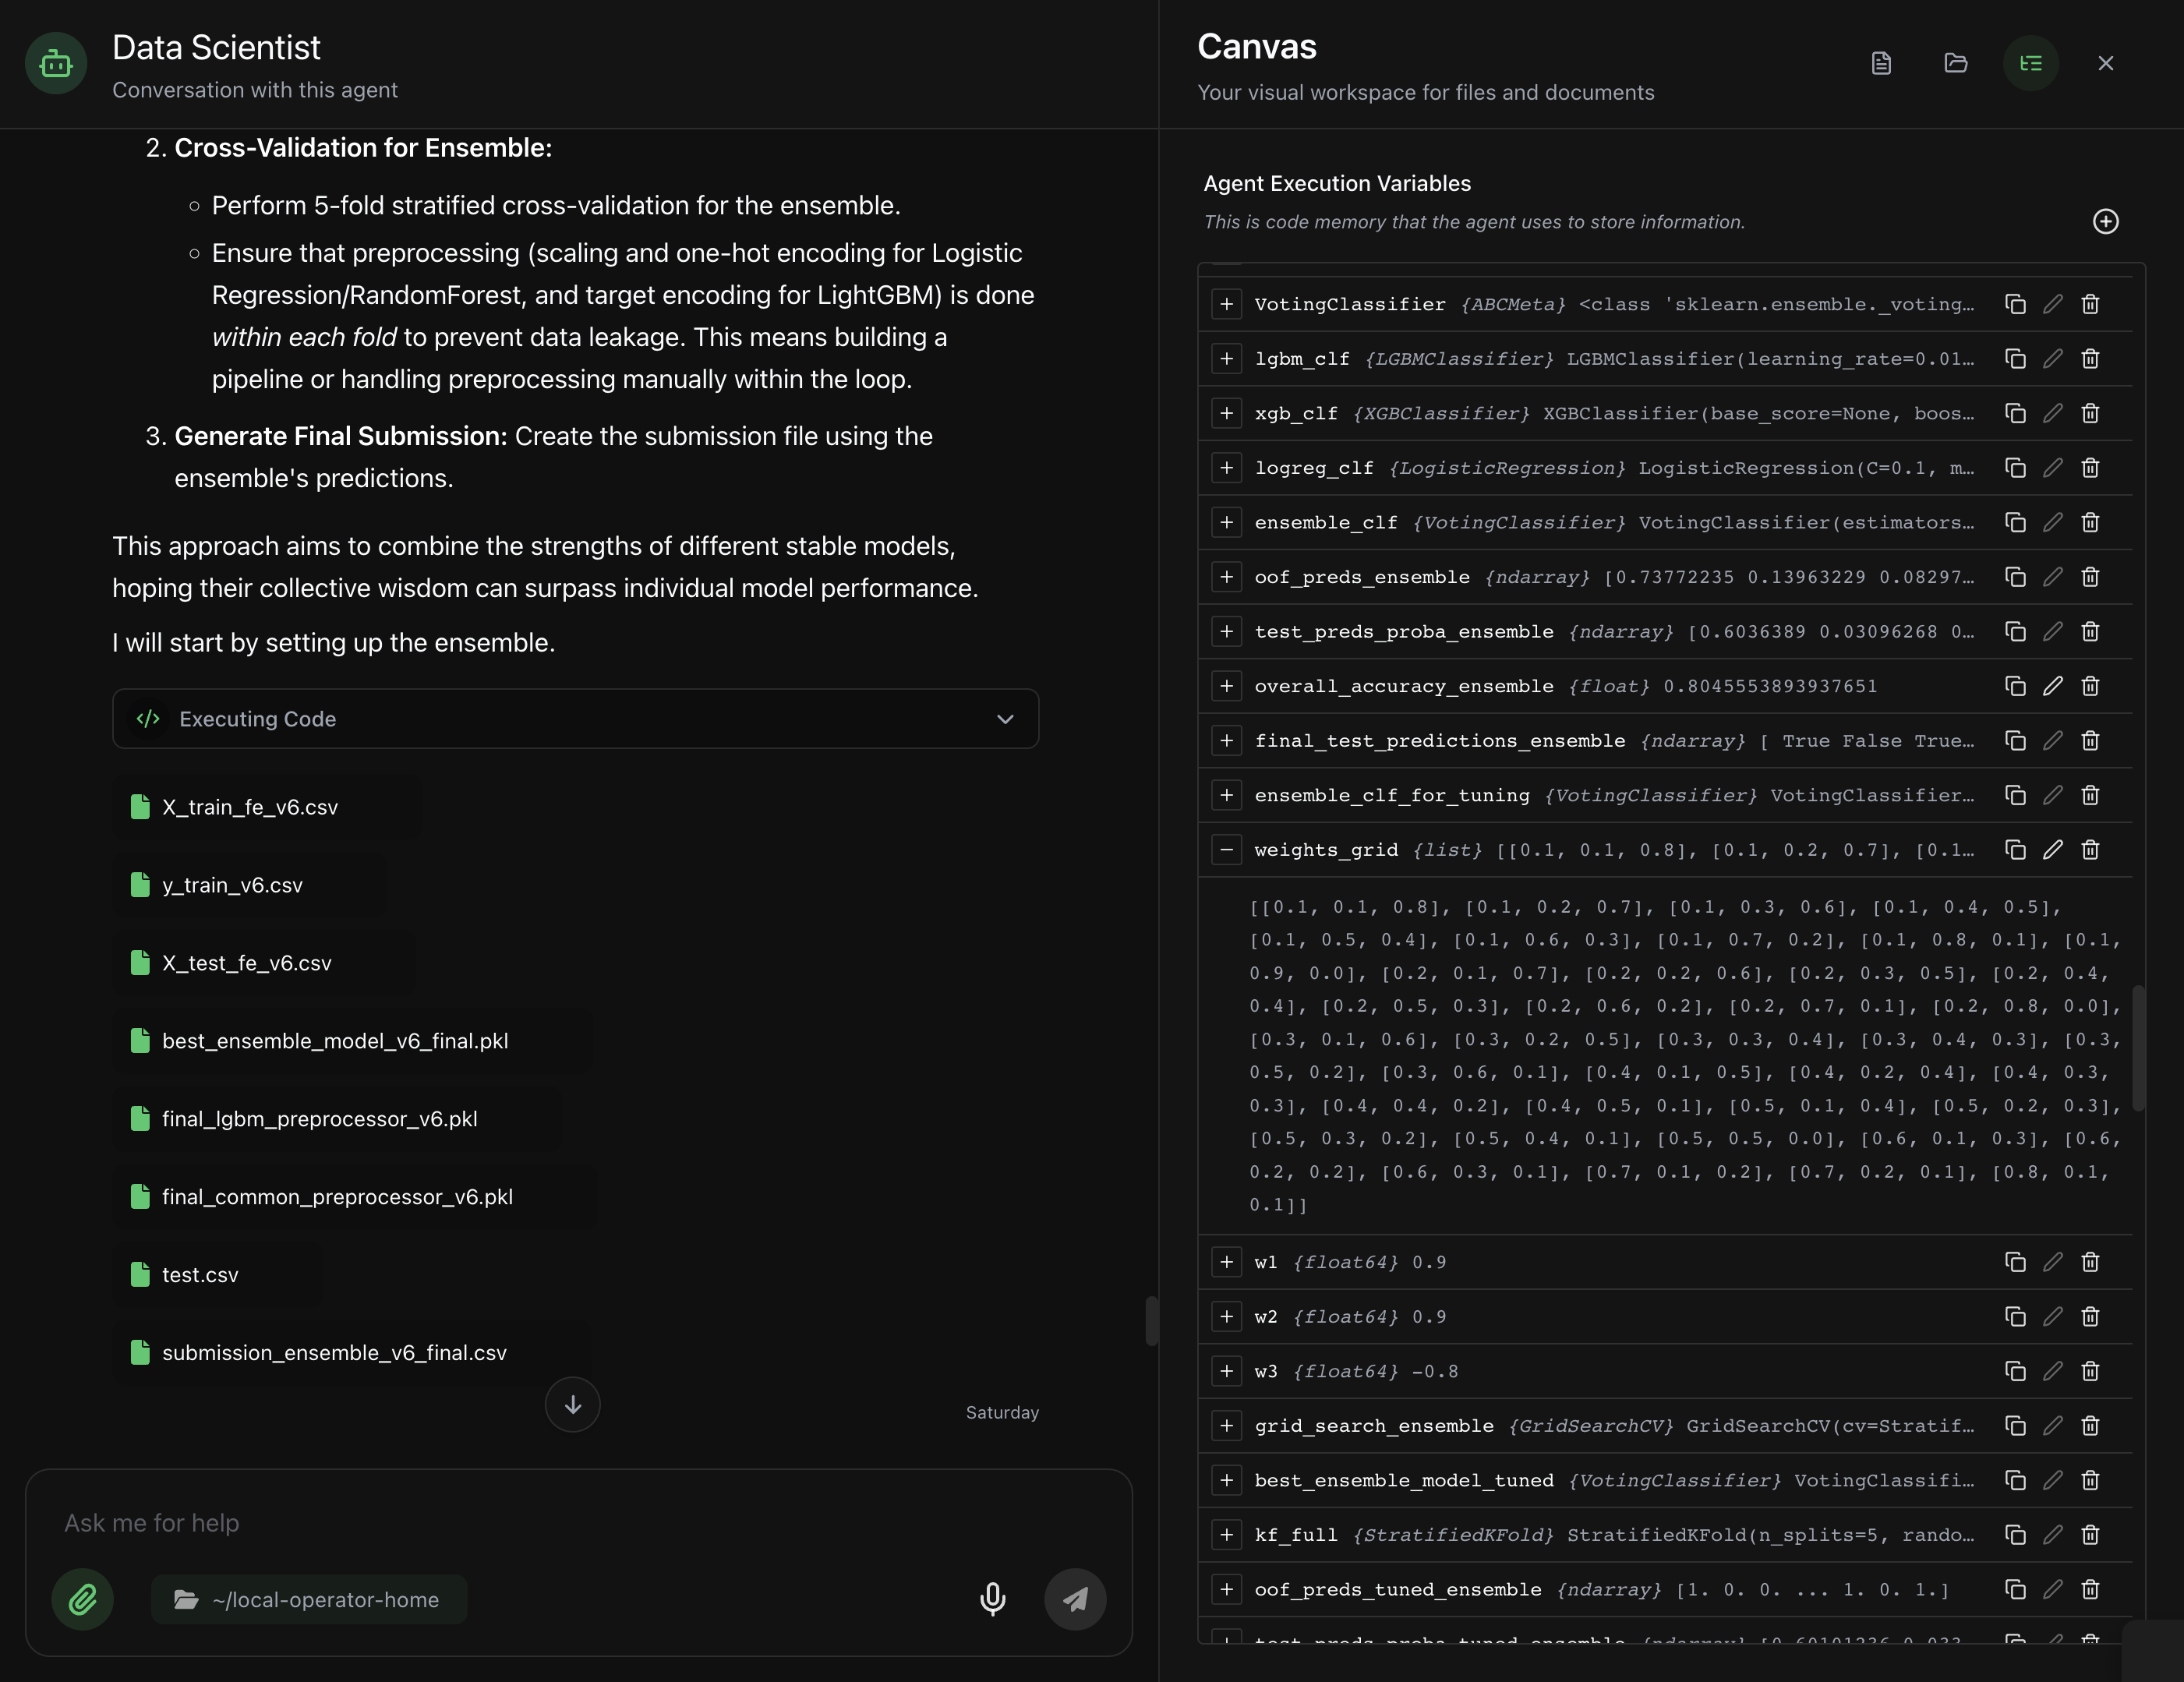The image size is (2184, 1682).
Task: Edit the overall_accuracy_ensemble variable
Action: (2052, 686)
